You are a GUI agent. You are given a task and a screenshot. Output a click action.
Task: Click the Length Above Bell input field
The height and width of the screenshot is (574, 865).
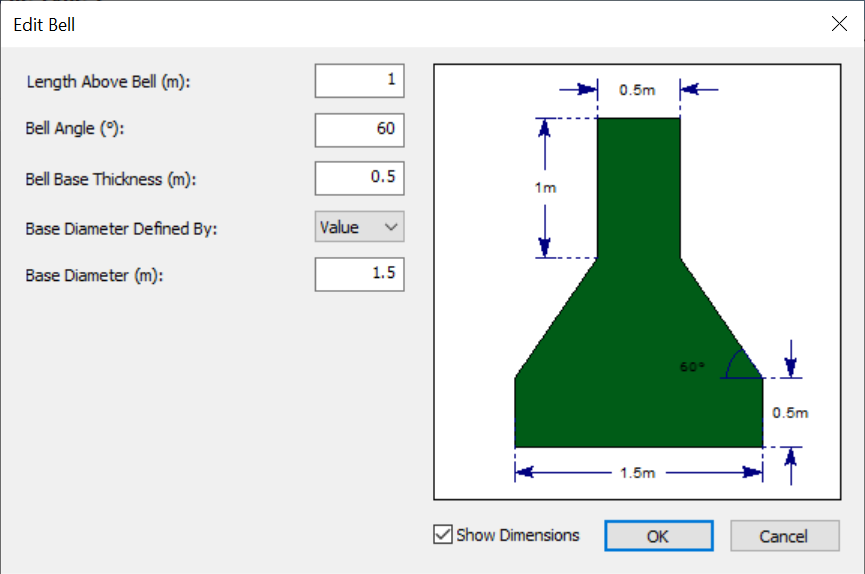click(x=359, y=81)
